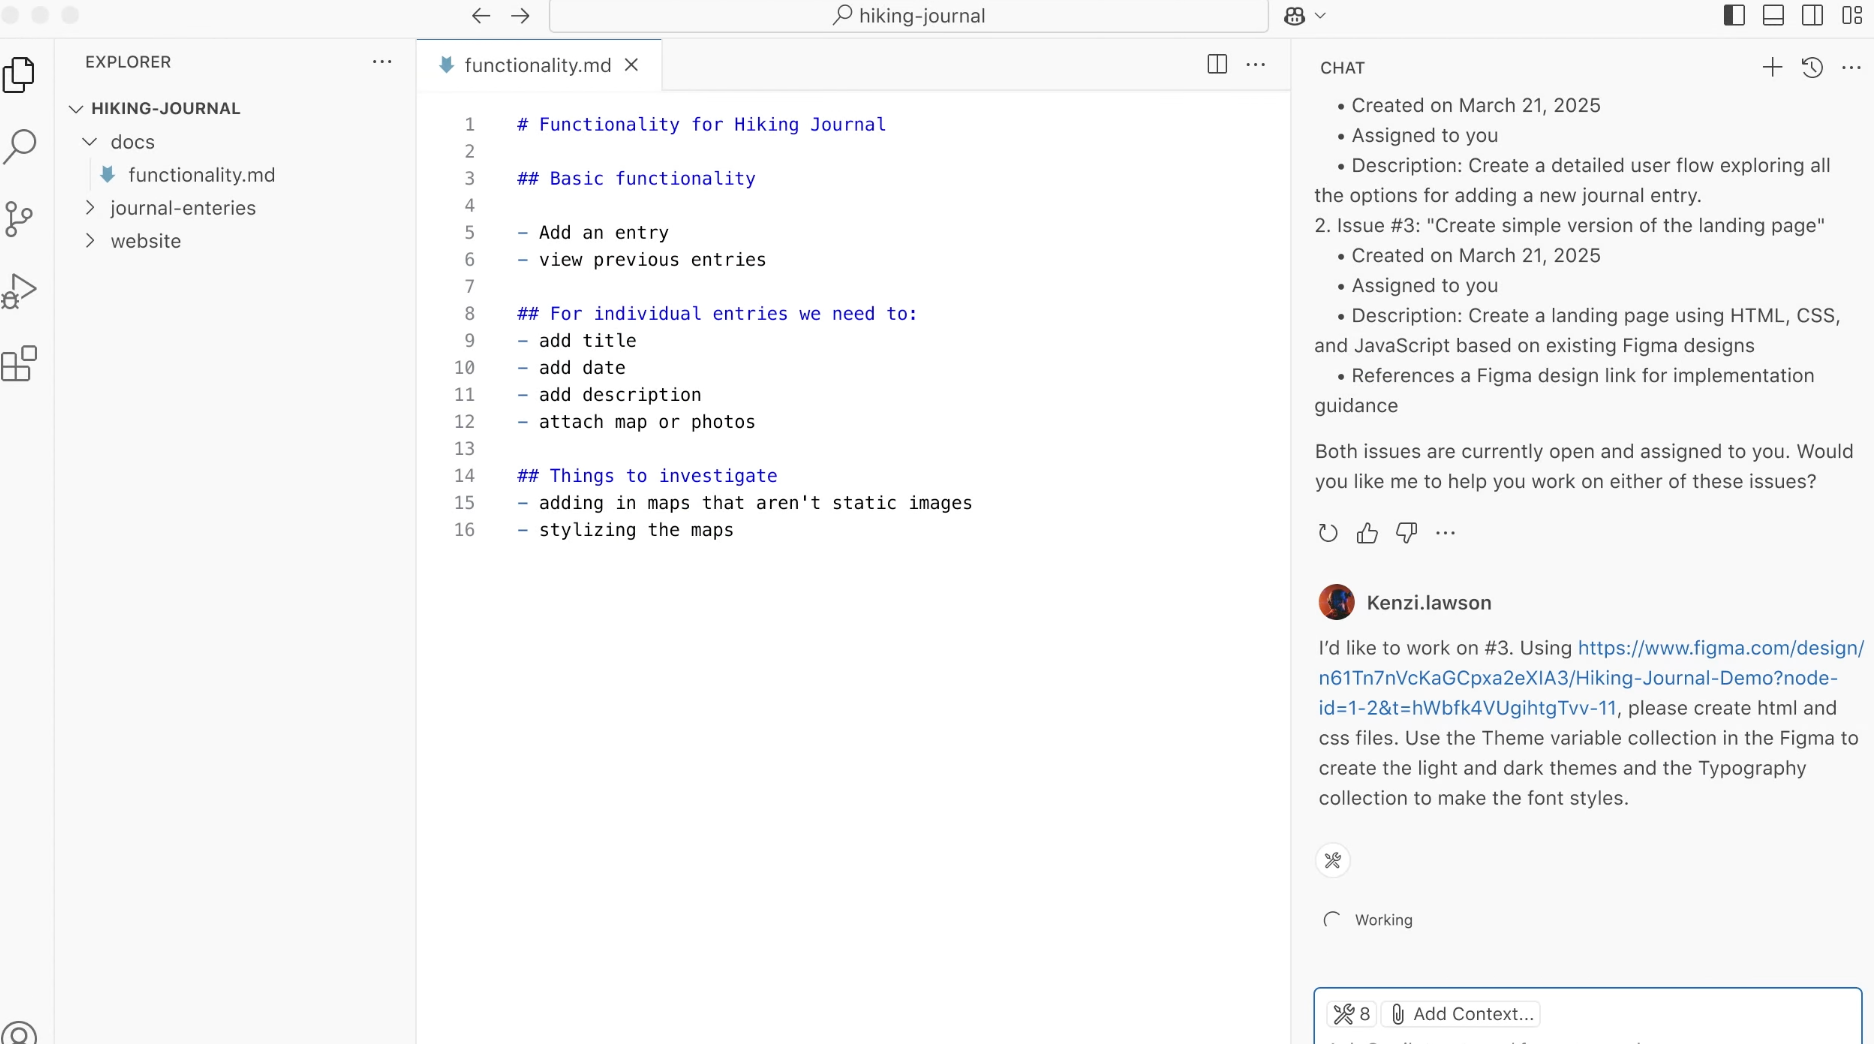The width and height of the screenshot is (1874, 1044).
Task: Open editor more actions menu
Action: (1256, 65)
